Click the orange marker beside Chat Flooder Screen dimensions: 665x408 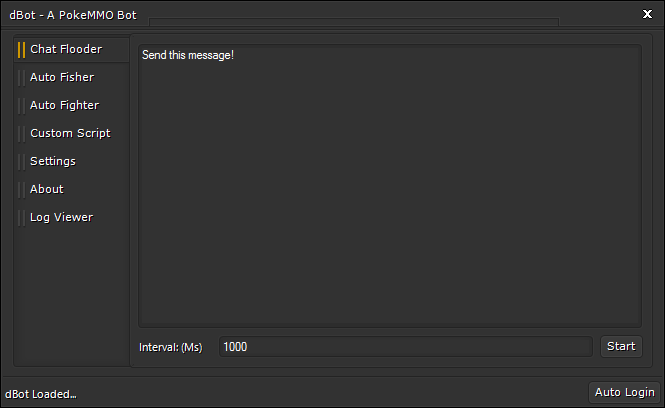(x=22, y=50)
